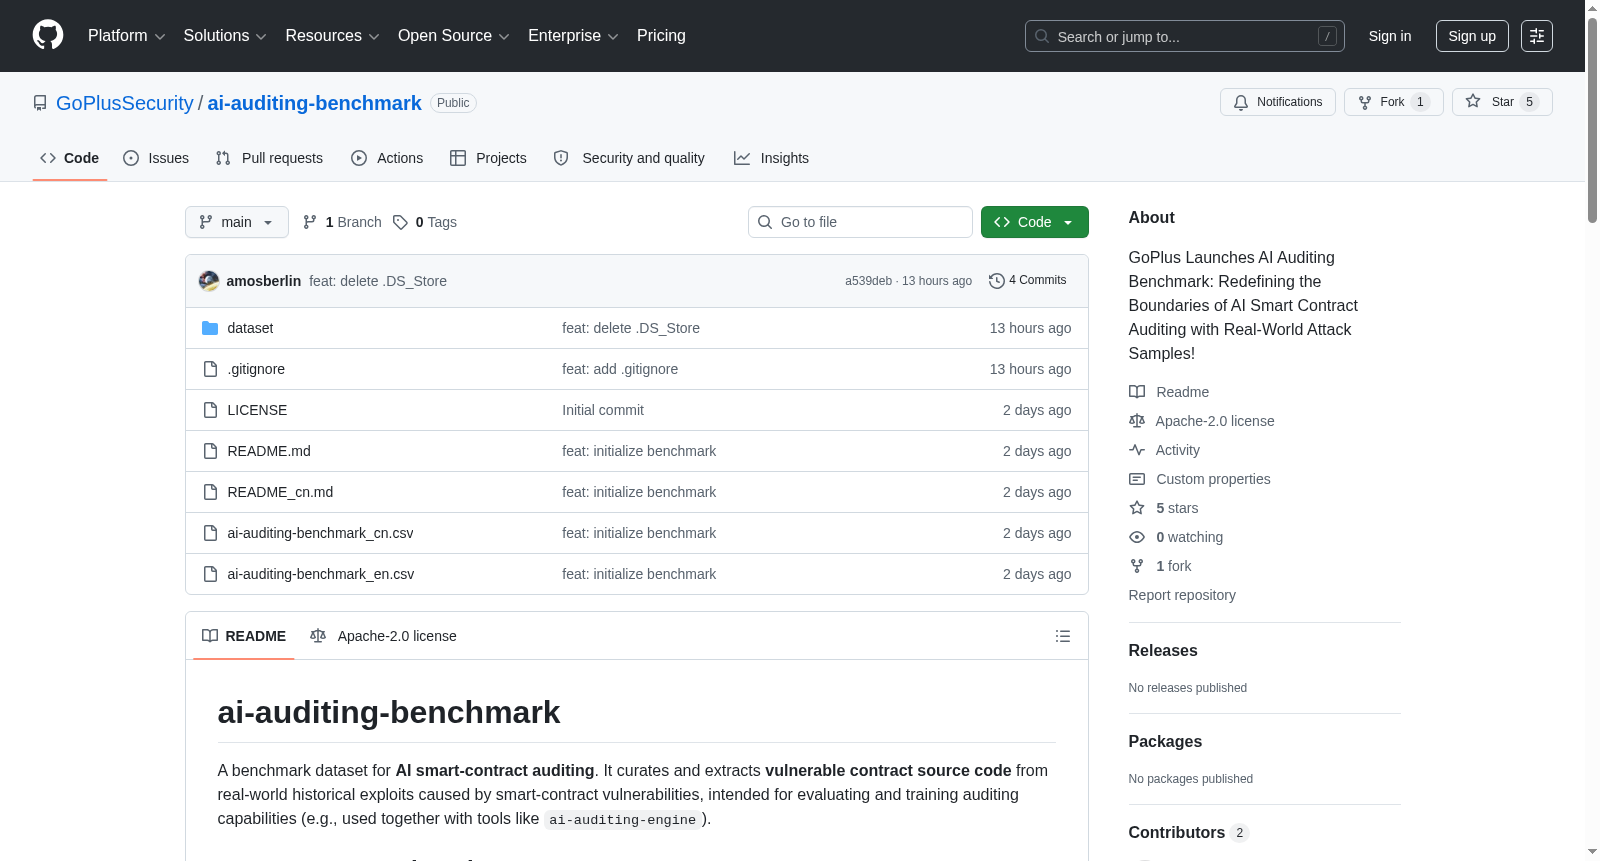The height and width of the screenshot is (861, 1600).
Task: Expand the Resources menu
Action: click(x=332, y=36)
